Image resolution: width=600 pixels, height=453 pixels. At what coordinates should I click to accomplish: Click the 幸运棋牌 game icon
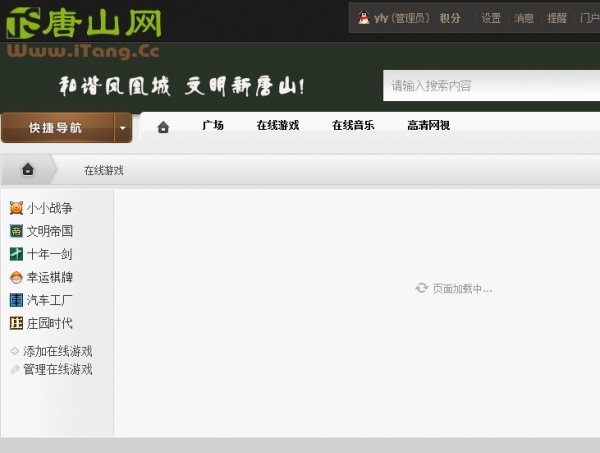coord(16,277)
